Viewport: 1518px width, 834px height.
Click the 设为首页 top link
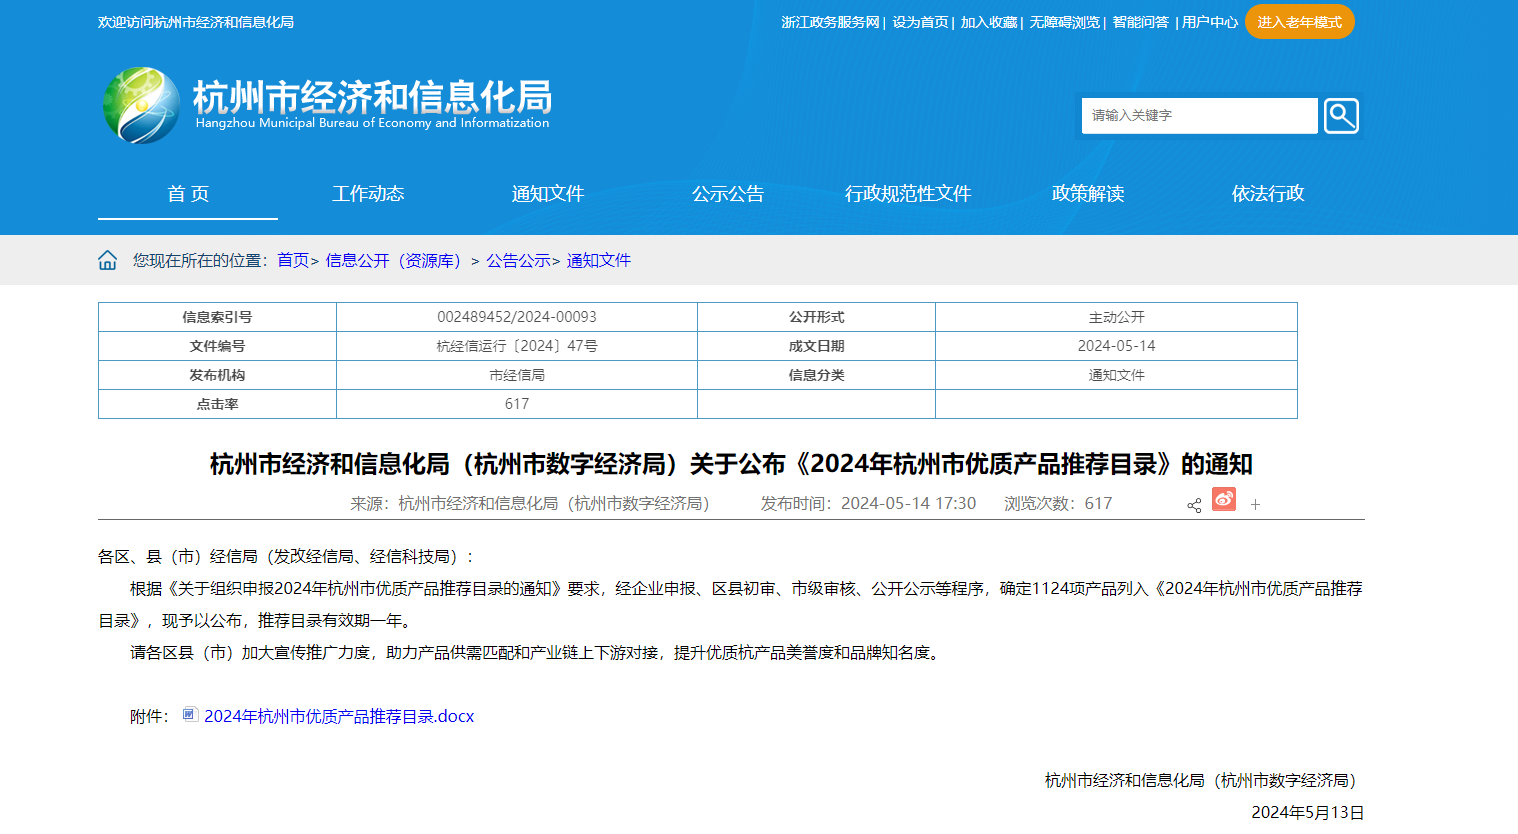pos(920,22)
